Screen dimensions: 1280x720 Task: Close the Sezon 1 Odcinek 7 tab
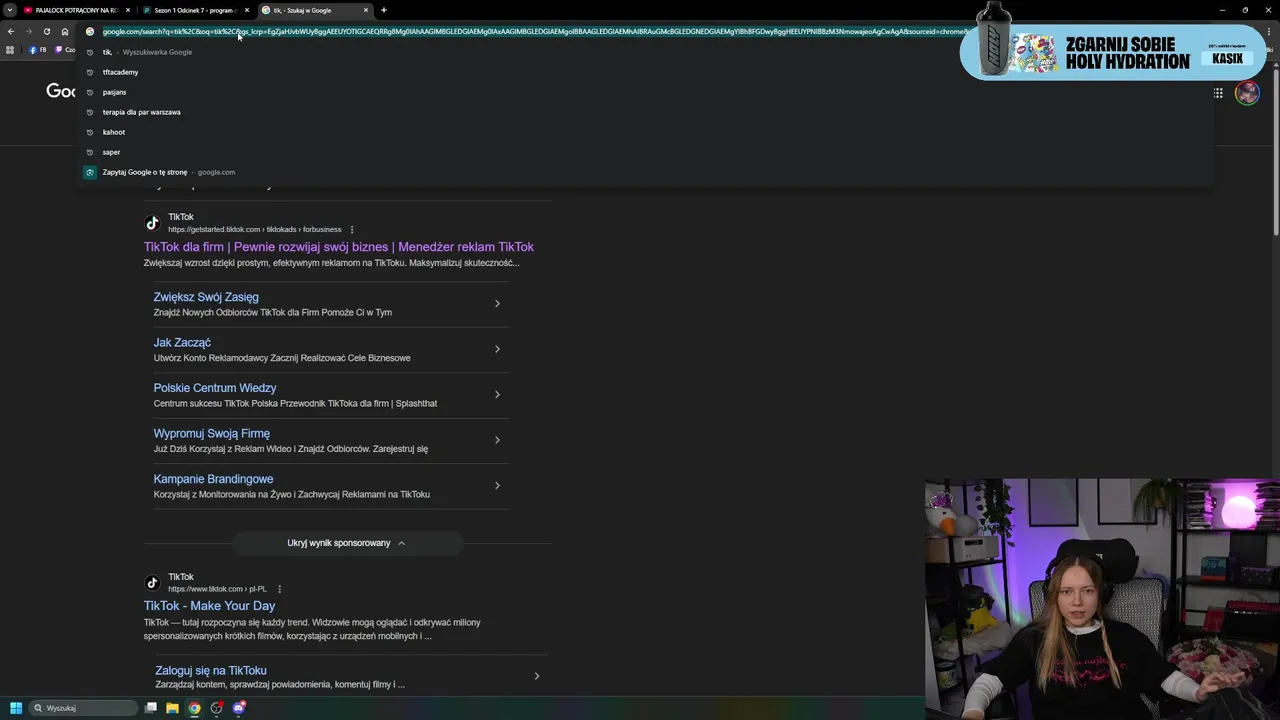(246, 10)
